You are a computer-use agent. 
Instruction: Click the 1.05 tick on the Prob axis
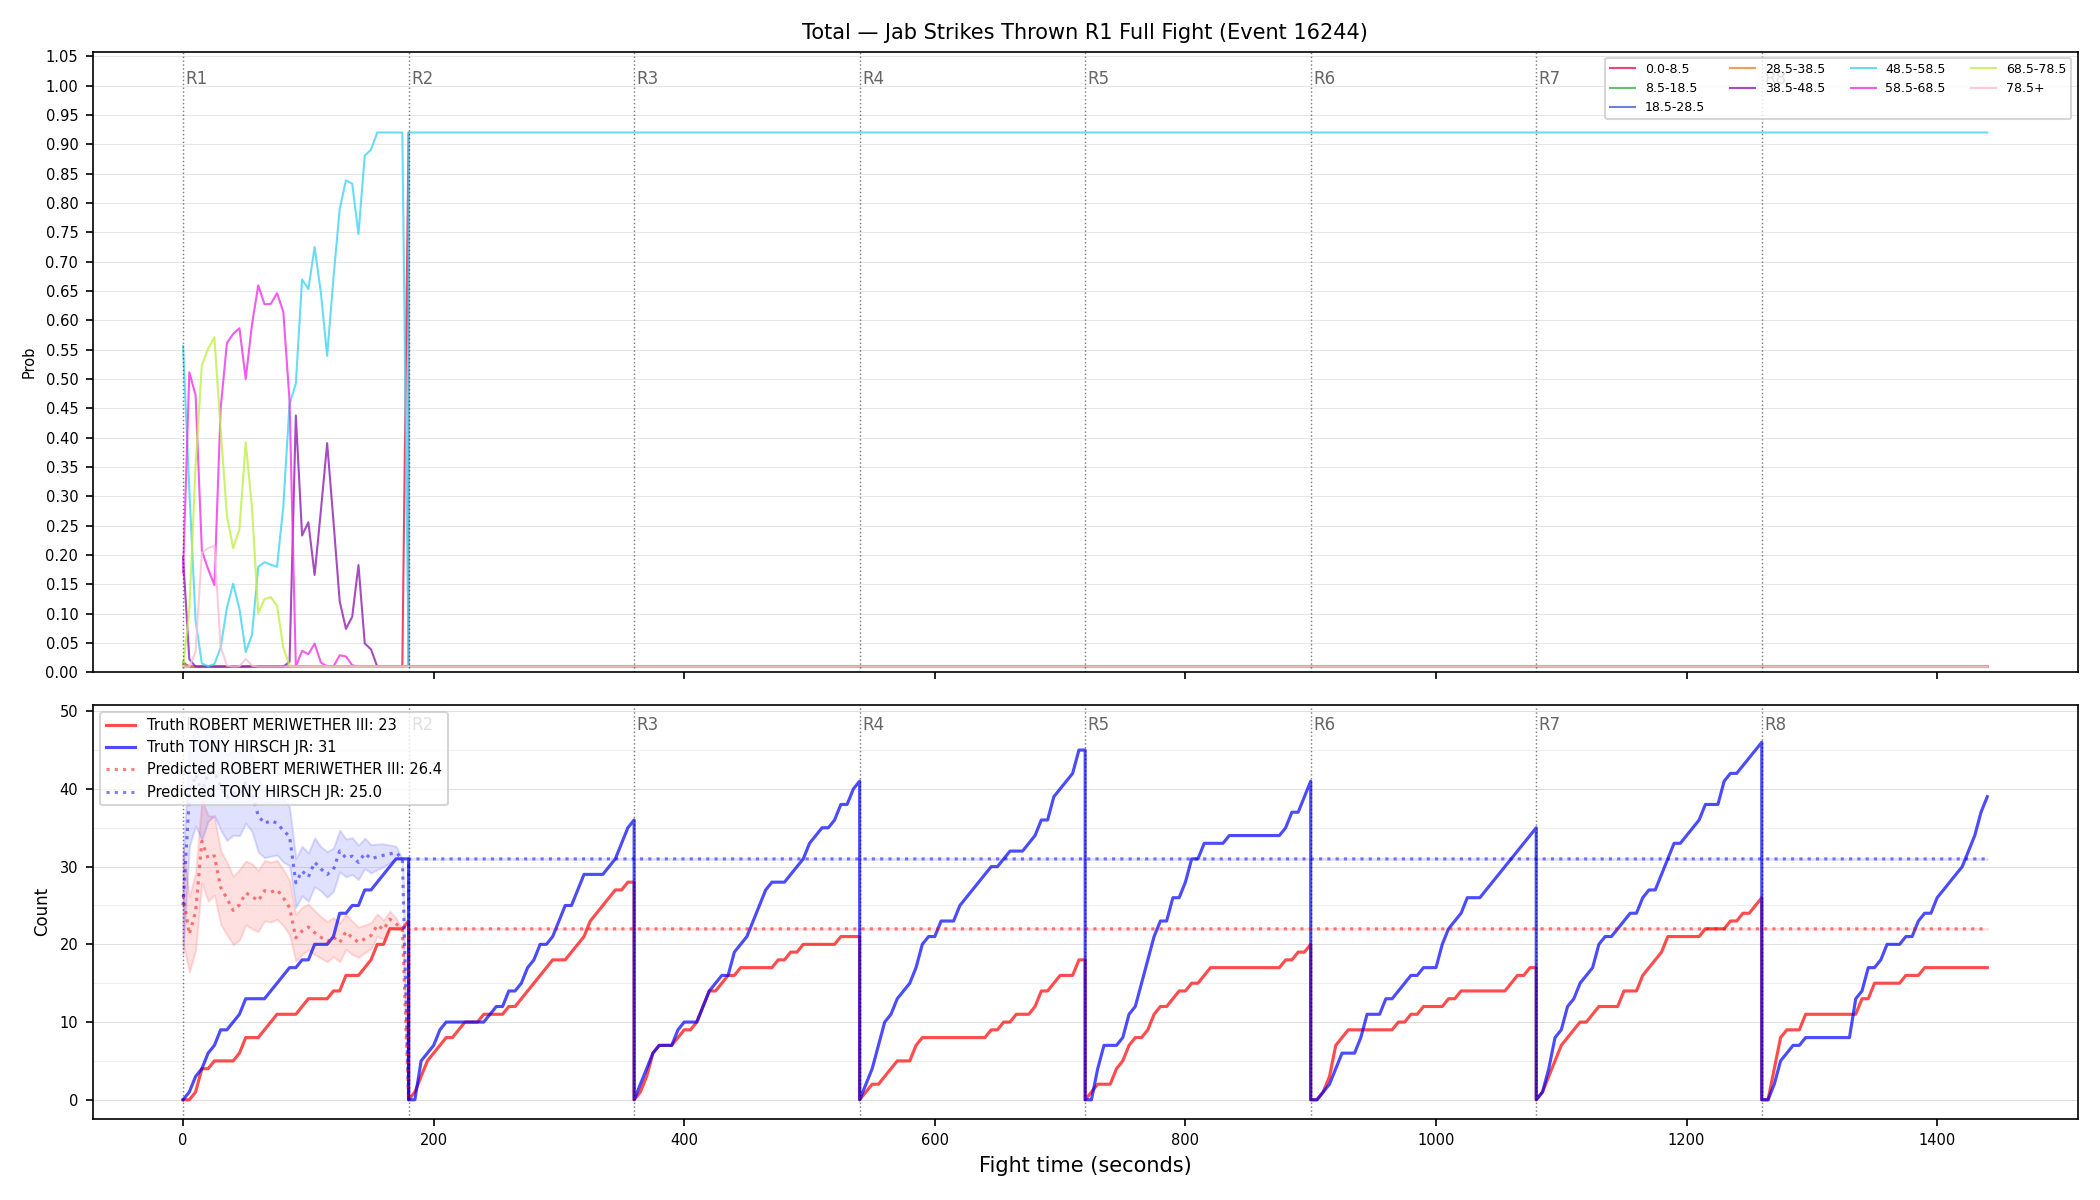point(62,57)
